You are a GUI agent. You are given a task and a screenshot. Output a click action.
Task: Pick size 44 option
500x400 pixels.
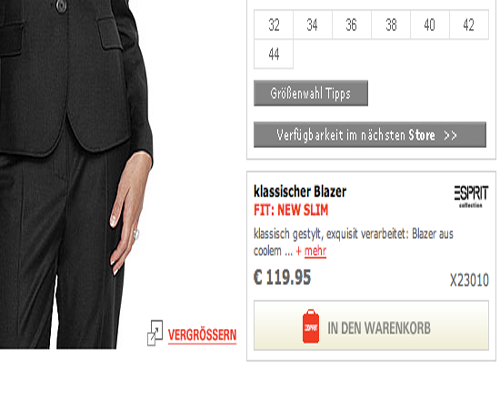274,54
